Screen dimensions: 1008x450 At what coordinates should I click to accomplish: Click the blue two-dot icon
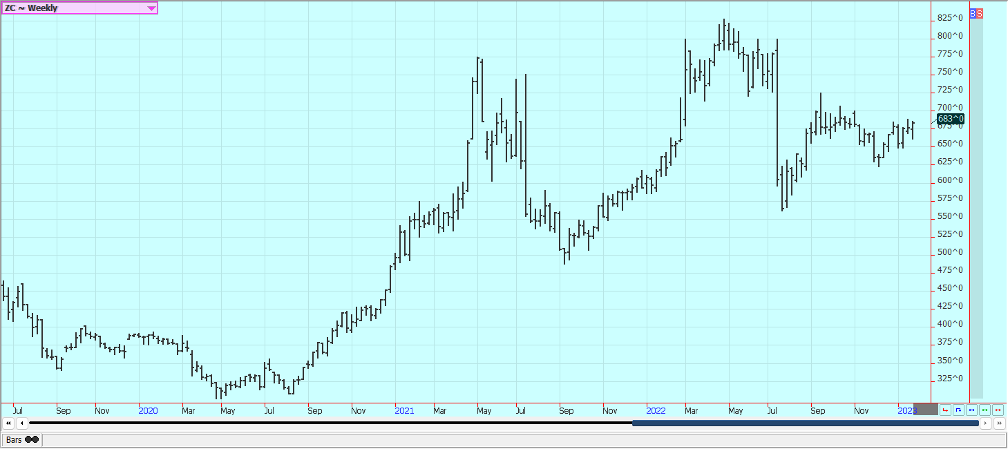point(971,410)
